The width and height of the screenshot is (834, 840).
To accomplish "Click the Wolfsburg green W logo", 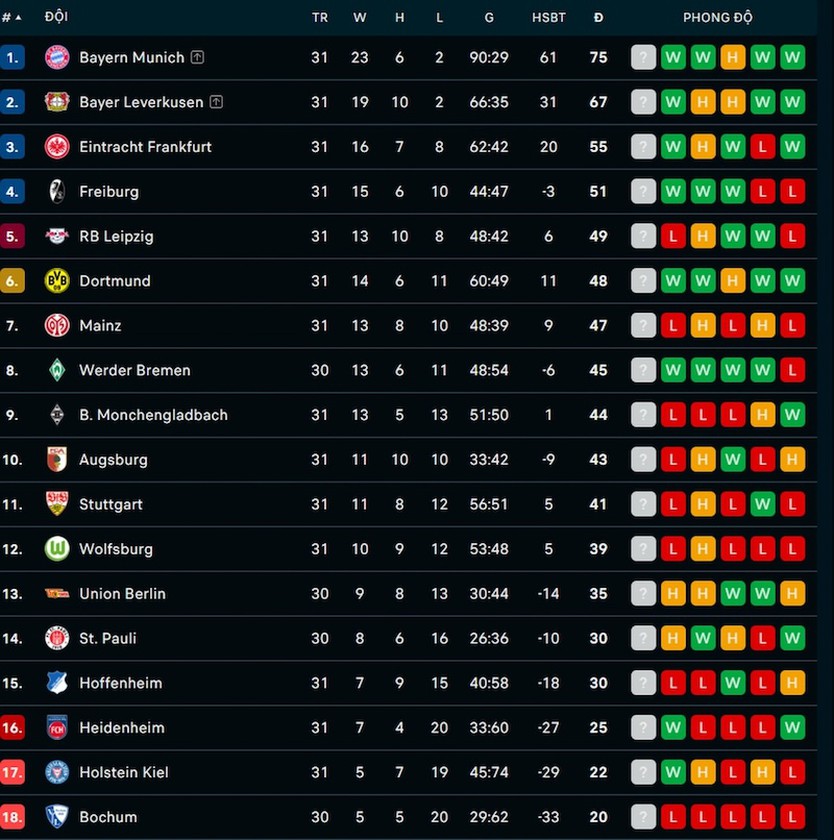I will coord(57,549).
